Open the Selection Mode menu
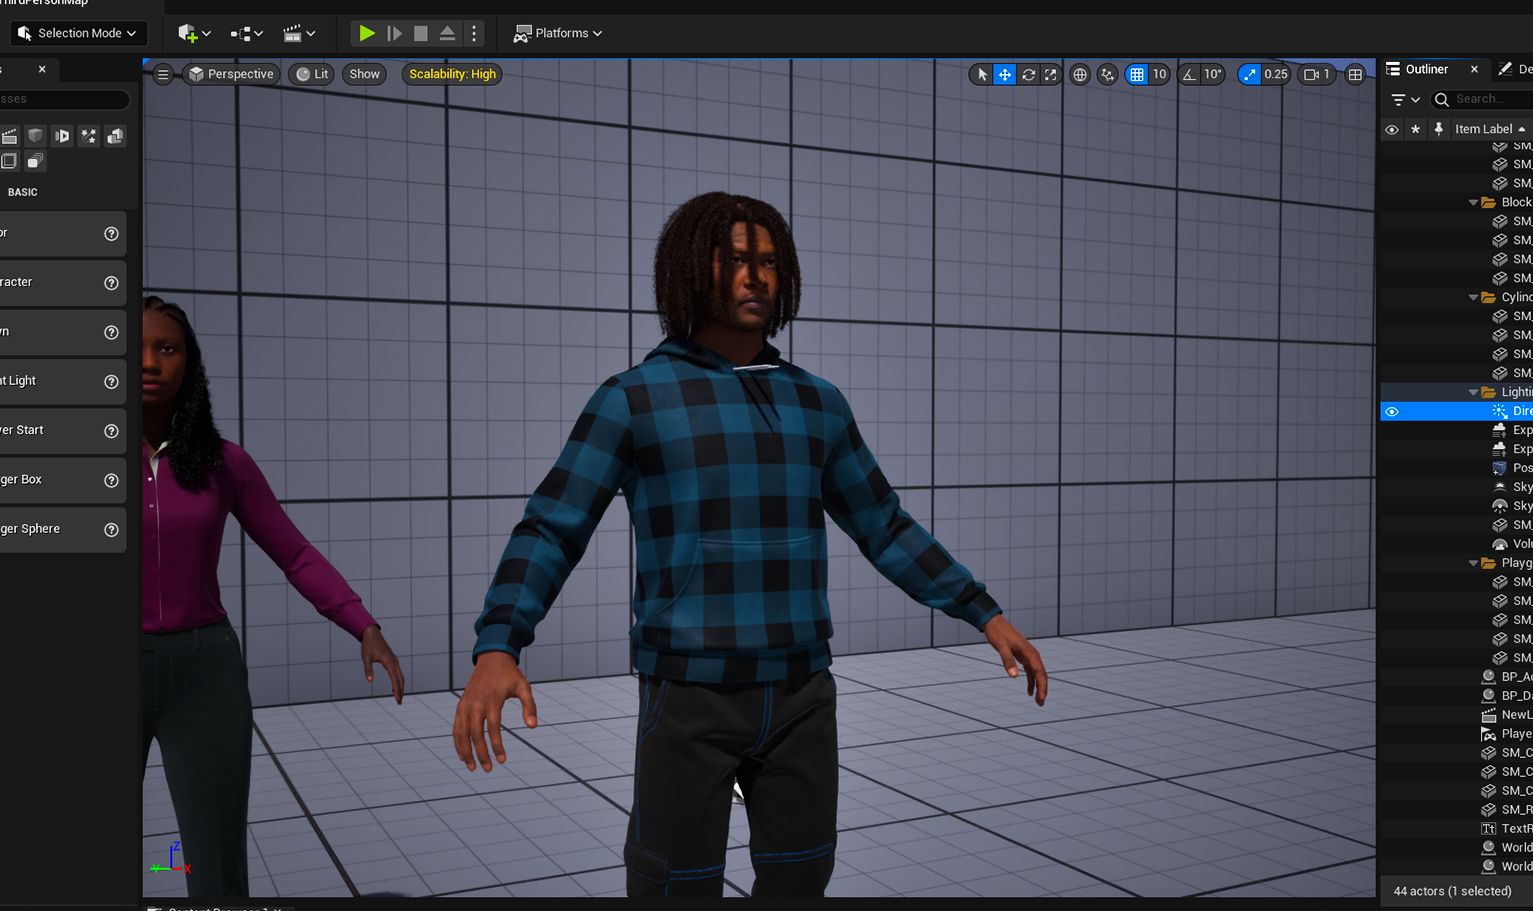1533x911 pixels. 78,33
